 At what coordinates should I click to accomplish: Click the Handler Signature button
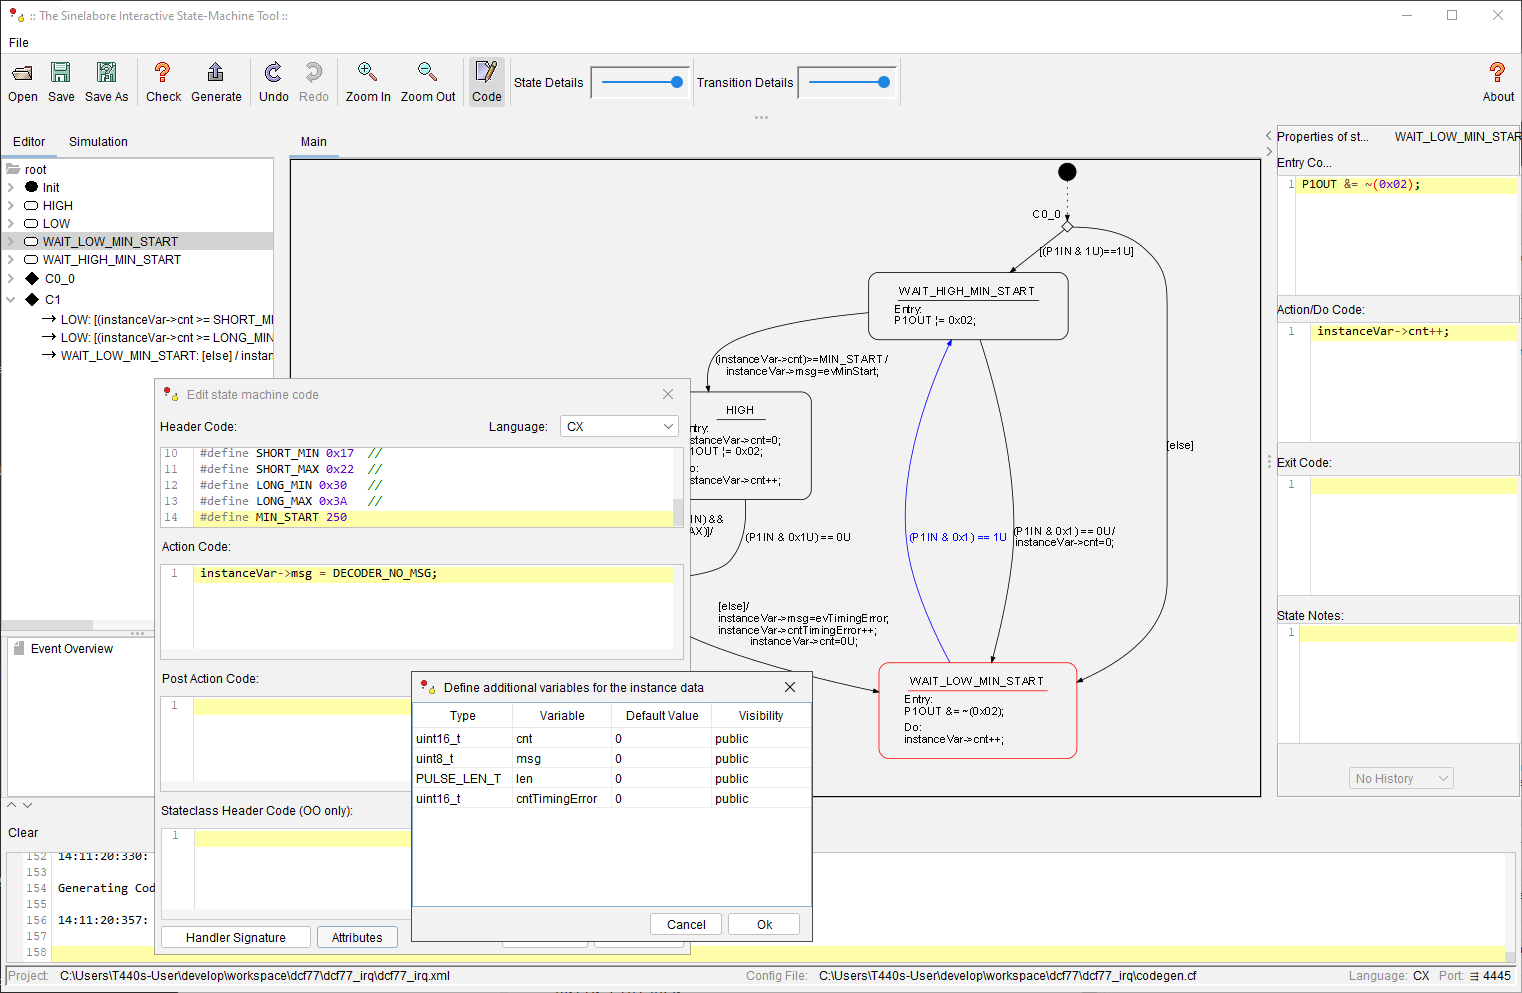[235, 936]
